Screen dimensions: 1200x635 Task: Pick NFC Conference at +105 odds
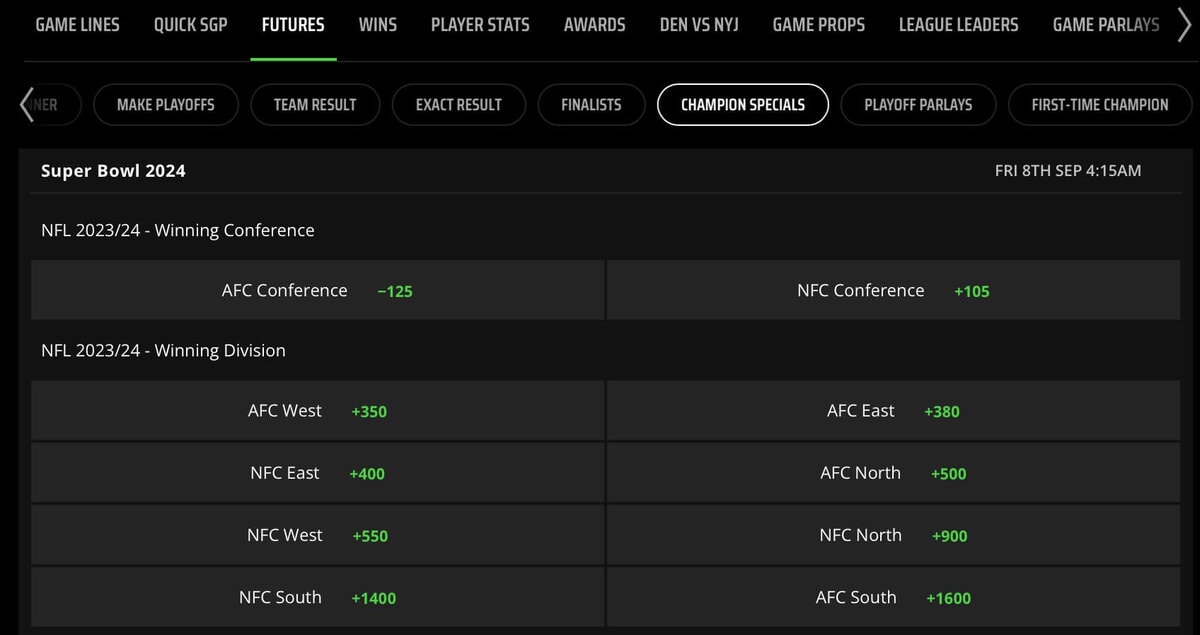[893, 291]
